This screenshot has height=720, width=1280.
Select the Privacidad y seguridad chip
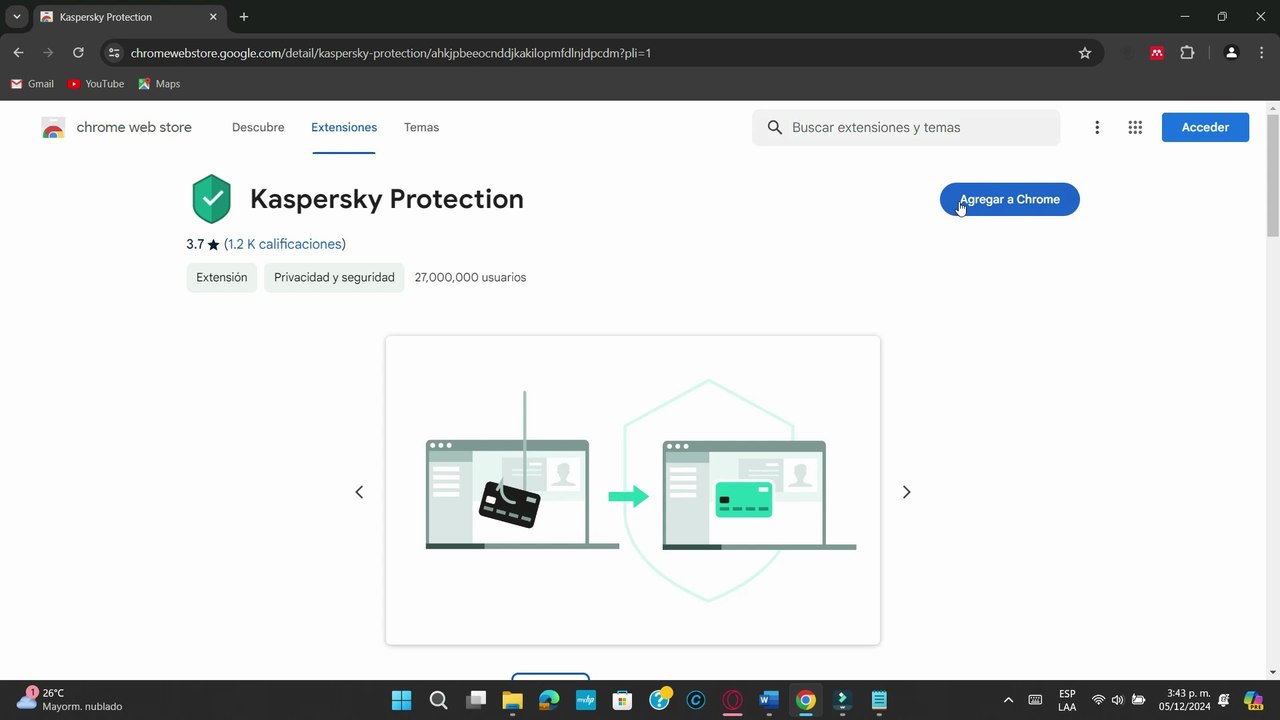pyautogui.click(x=334, y=277)
